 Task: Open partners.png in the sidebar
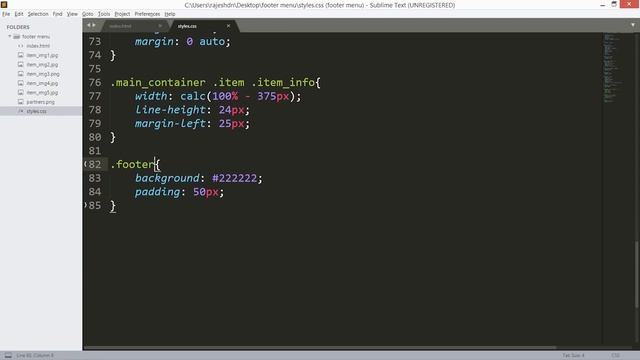(40, 102)
